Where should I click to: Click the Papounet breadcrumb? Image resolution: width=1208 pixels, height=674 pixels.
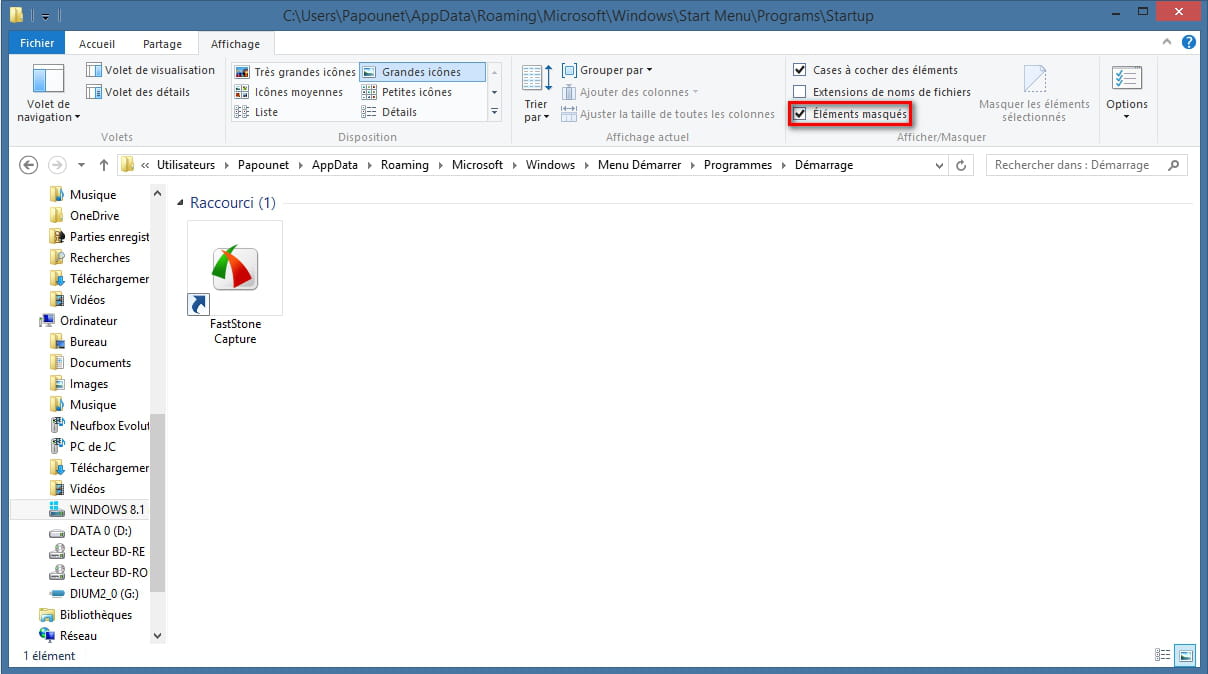click(x=264, y=165)
